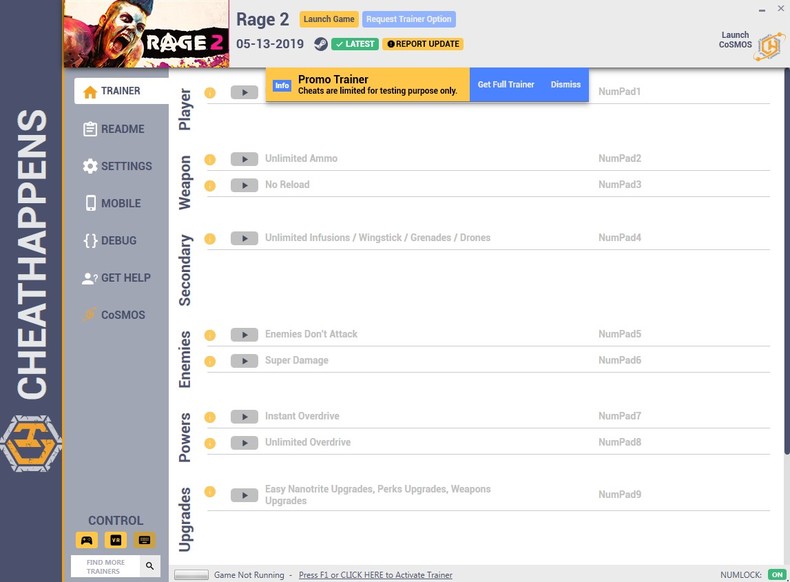This screenshot has height=582, width=790.
Task: Click info dot beside Enemies Don't Attack
Action: 210,335
